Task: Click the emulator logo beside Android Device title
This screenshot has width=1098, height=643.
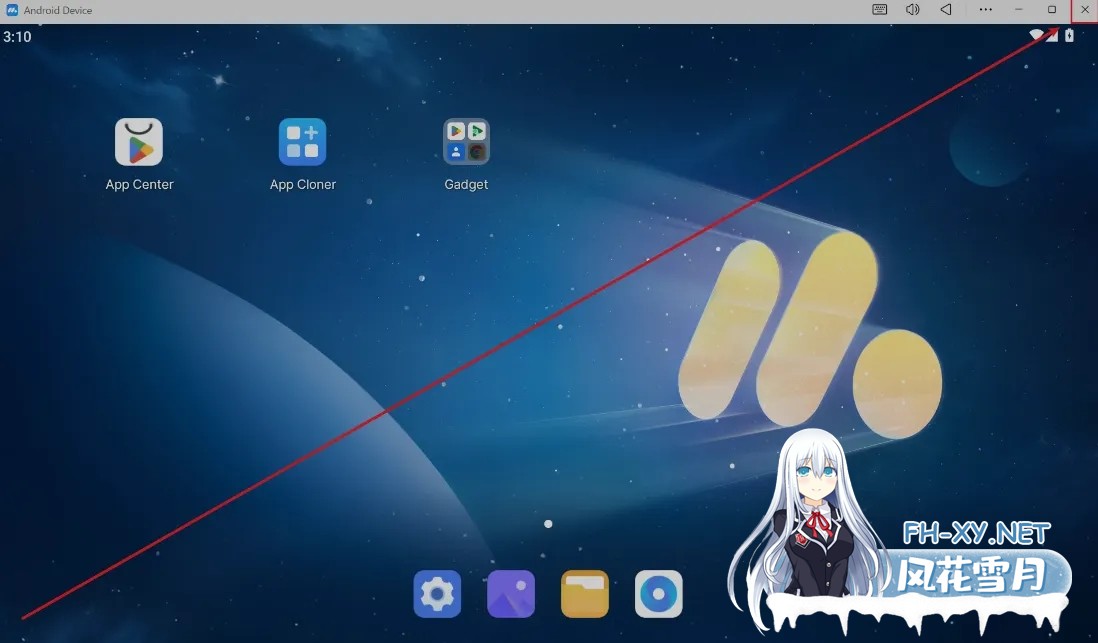Action: [12, 10]
